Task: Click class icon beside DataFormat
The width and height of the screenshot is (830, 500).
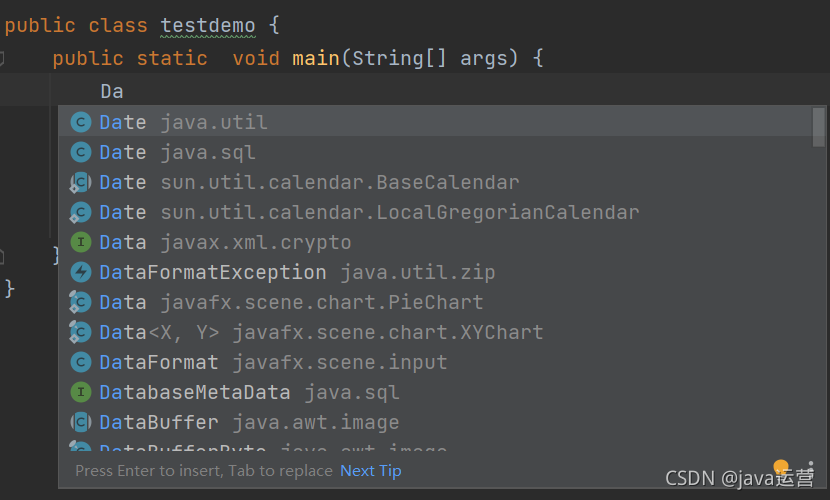Action: [x=81, y=362]
